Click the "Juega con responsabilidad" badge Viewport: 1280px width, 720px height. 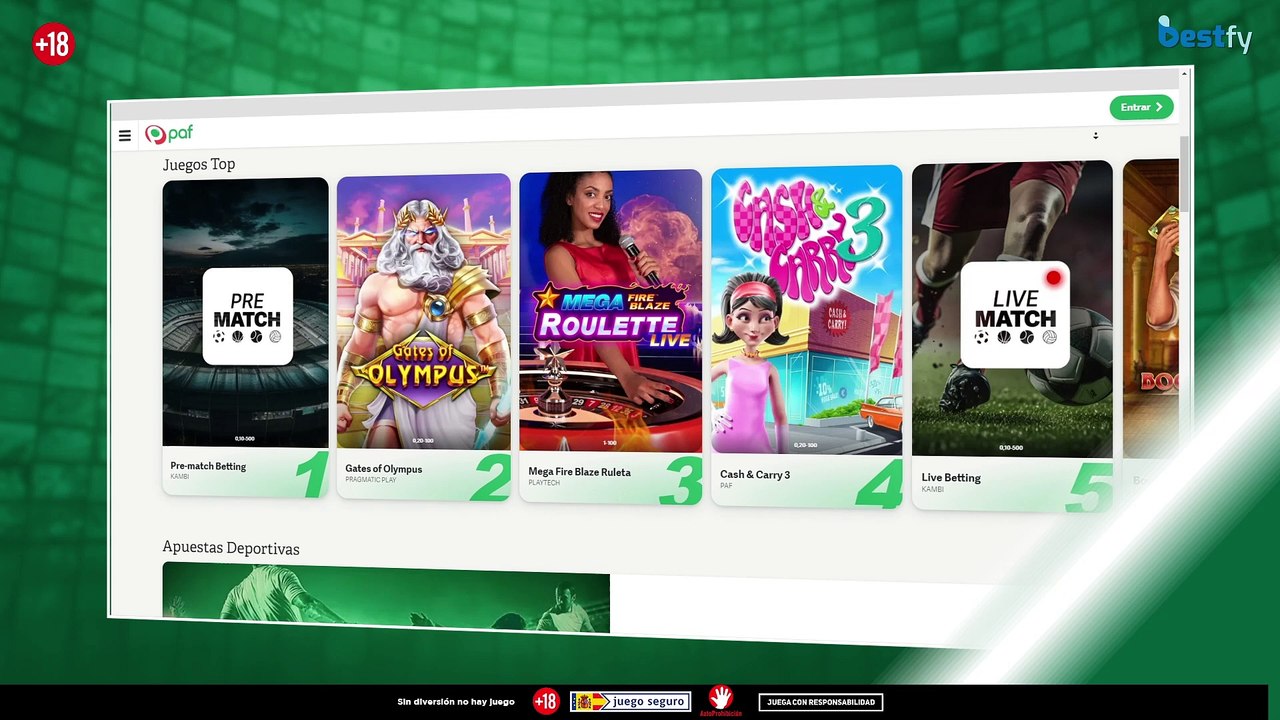pyautogui.click(x=821, y=702)
